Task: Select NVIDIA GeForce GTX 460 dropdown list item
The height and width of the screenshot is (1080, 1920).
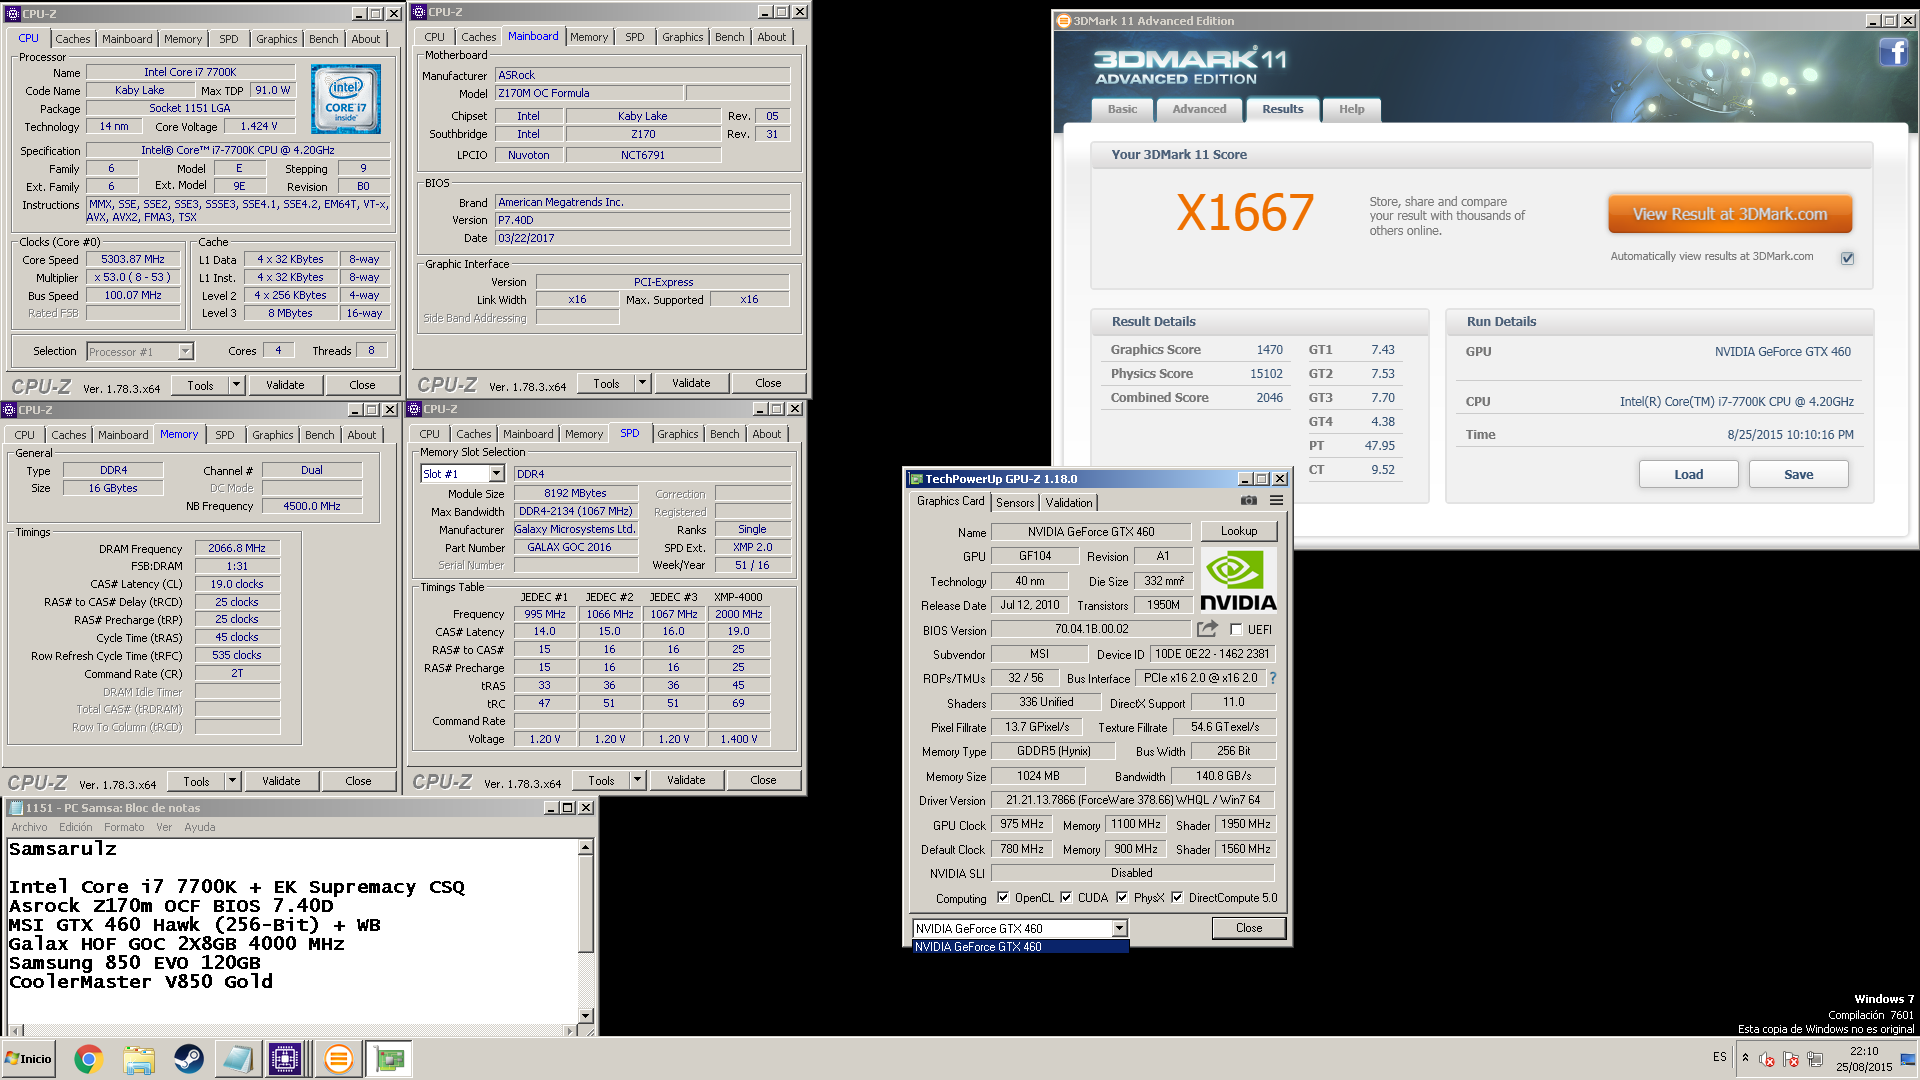Action: 1020,947
